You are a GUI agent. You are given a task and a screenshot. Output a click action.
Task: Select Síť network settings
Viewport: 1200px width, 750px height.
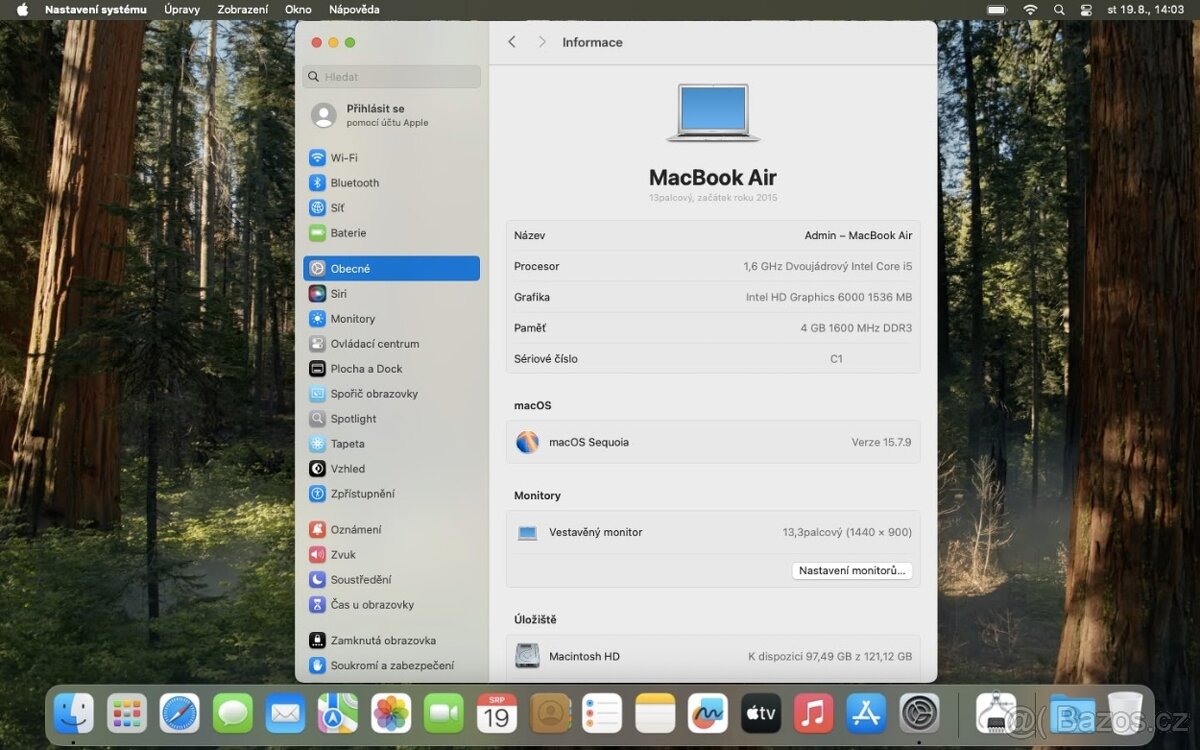391,208
